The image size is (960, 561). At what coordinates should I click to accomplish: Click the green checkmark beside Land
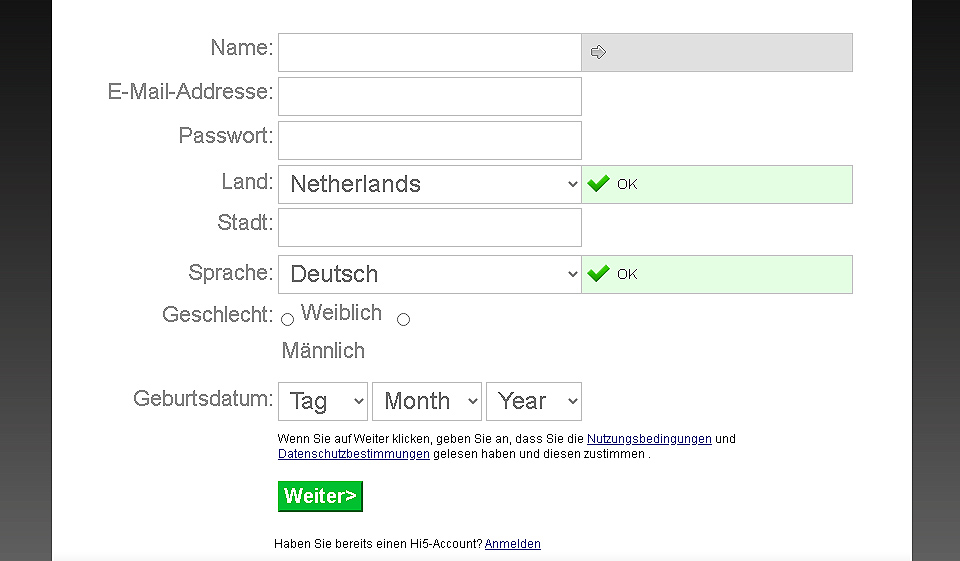click(598, 184)
